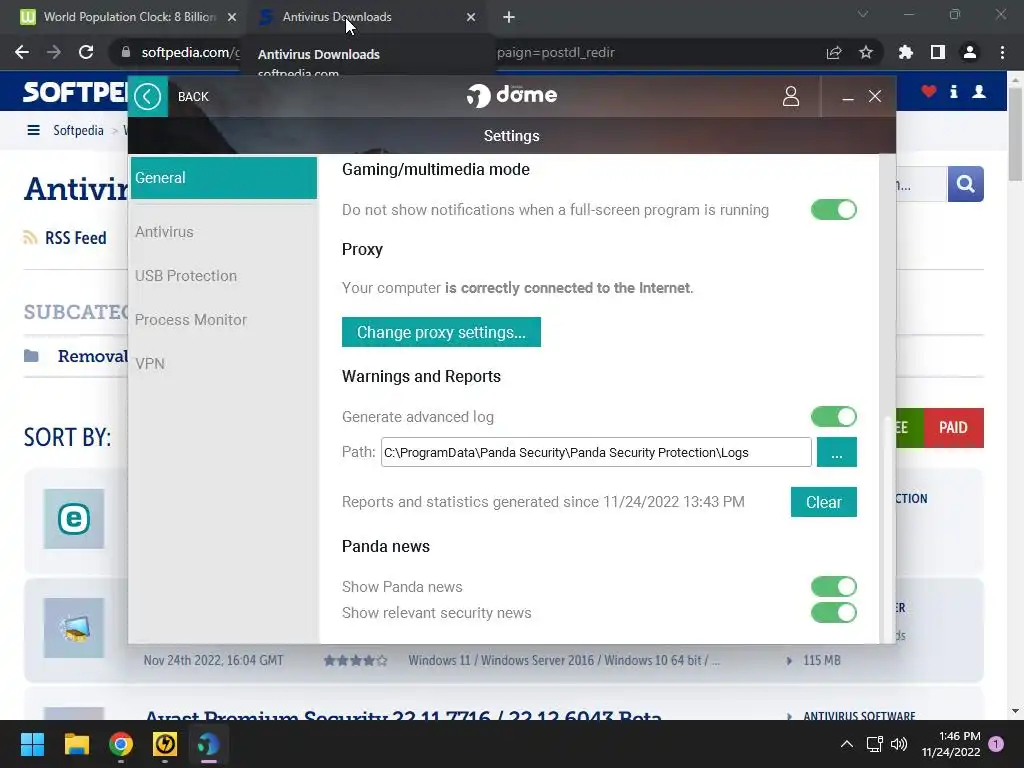Open a new Chrome tab

(x=509, y=17)
